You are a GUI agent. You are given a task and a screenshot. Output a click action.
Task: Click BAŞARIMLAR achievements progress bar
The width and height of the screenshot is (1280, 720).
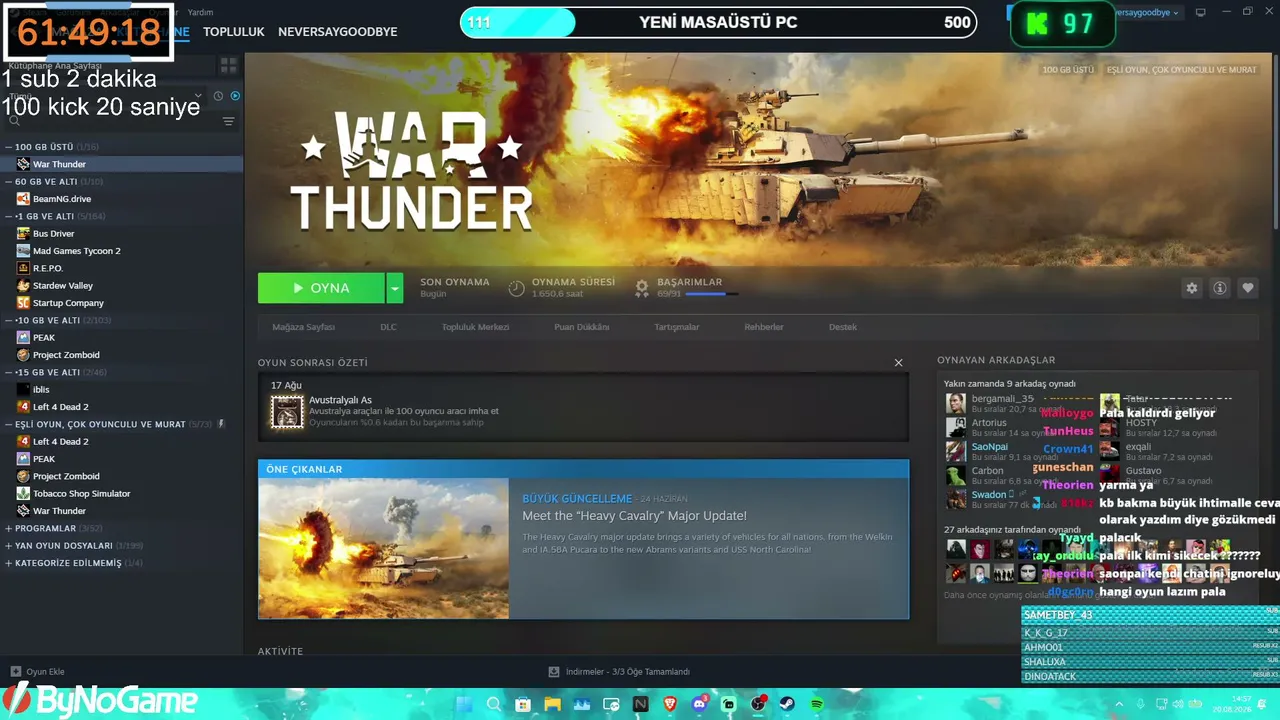(712, 294)
